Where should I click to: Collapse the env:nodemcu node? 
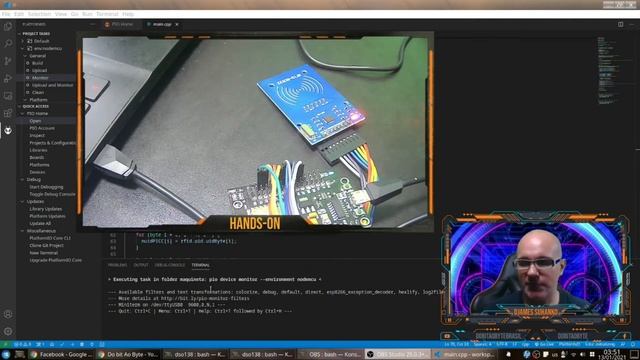click(23, 49)
